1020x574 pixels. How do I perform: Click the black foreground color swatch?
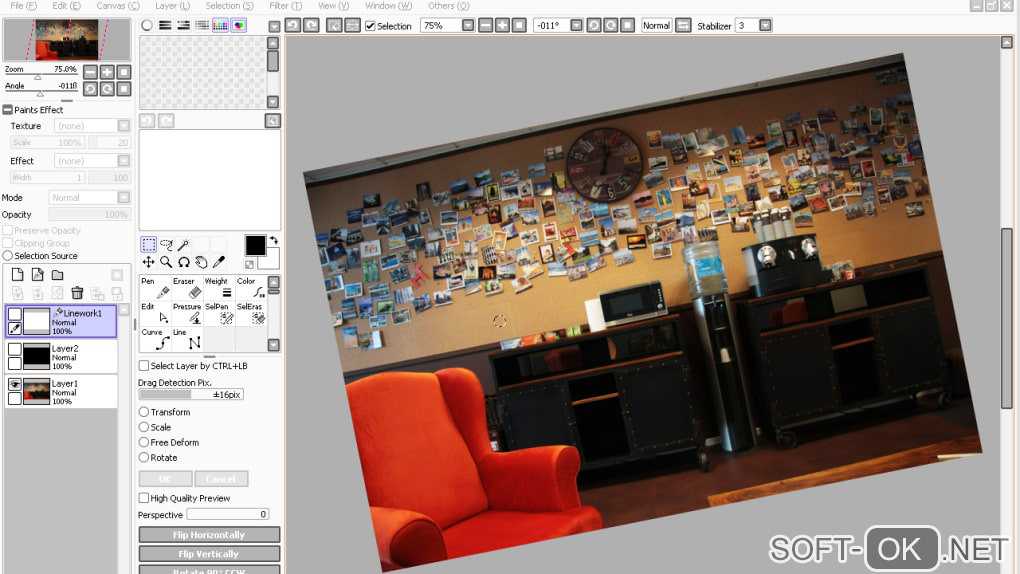(255, 245)
